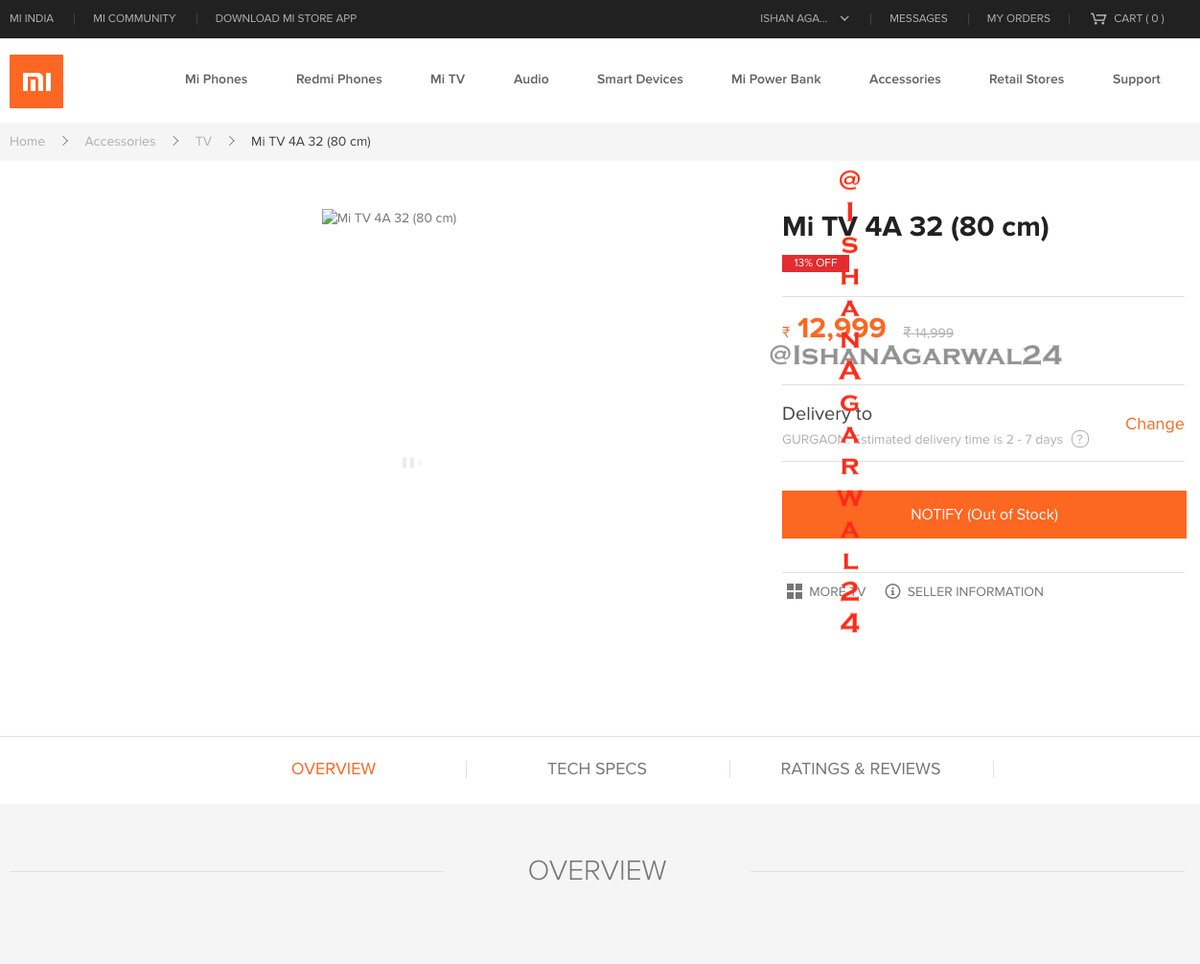The height and width of the screenshot is (964, 1200).
Task: Click the Mi TV 4A 32 (80 cm) product title
Action: tap(915, 227)
